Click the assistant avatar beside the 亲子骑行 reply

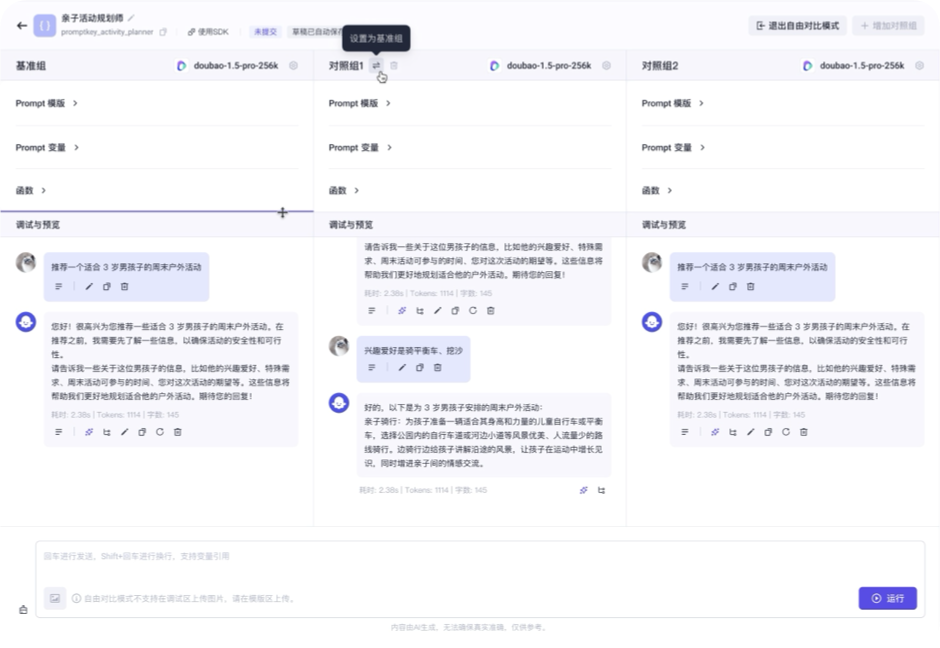pos(339,403)
